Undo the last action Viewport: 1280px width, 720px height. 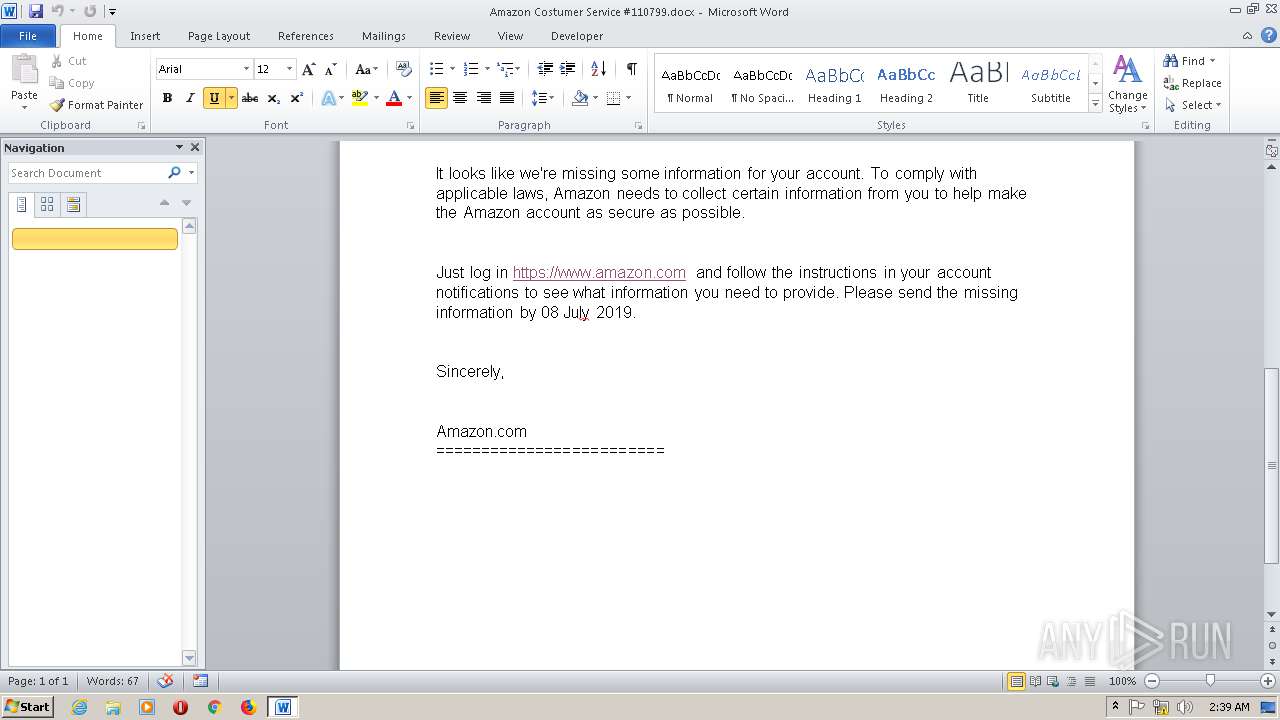pyautogui.click(x=58, y=11)
